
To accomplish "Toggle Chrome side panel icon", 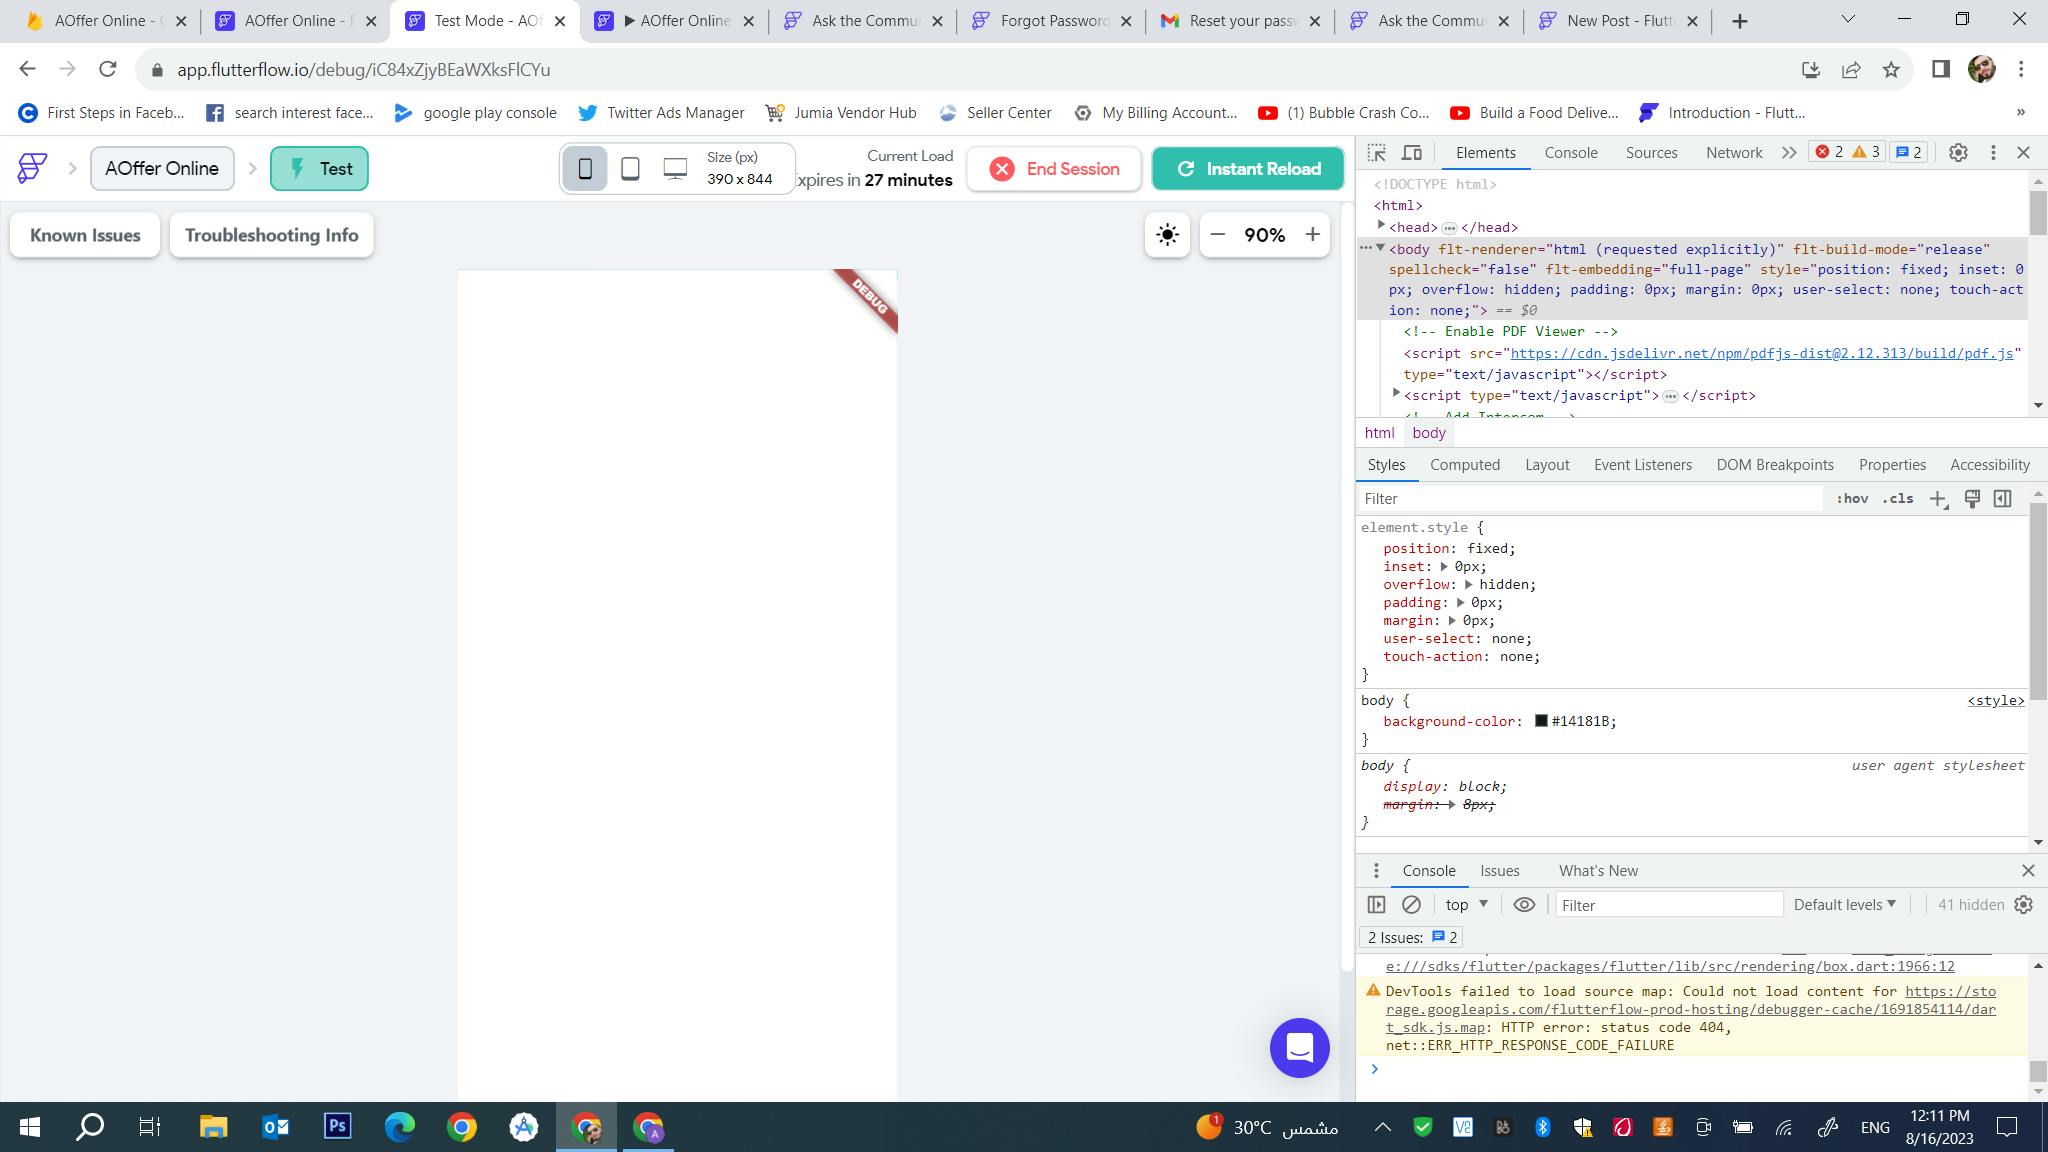I will pos(1941,69).
